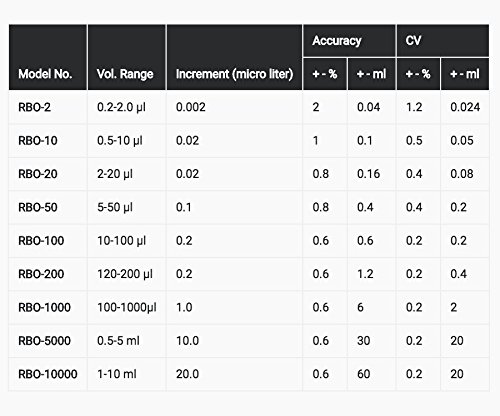Select the 100-1000µl volume range cell
Viewport: 500px width, 416px height.
[127, 307]
